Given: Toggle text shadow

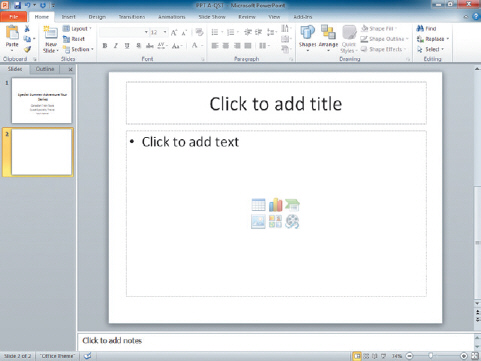Looking at the screenshot, I should (x=138, y=46).
